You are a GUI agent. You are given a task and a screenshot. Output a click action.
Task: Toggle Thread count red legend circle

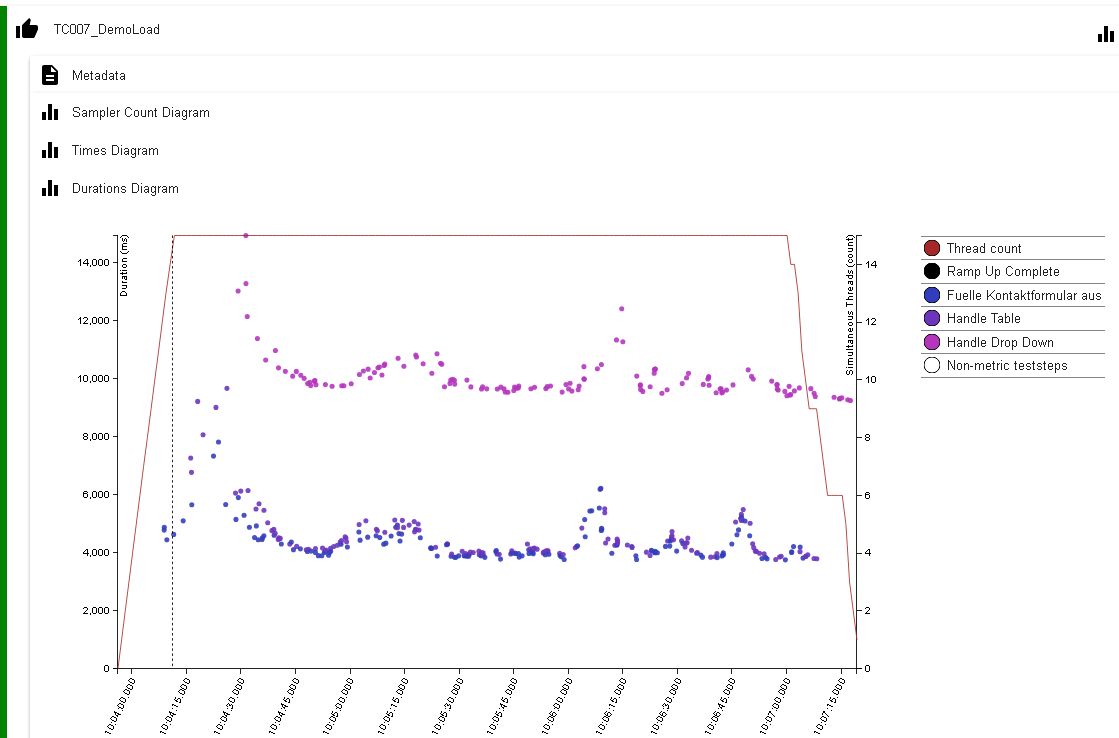[x=931, y=248]
